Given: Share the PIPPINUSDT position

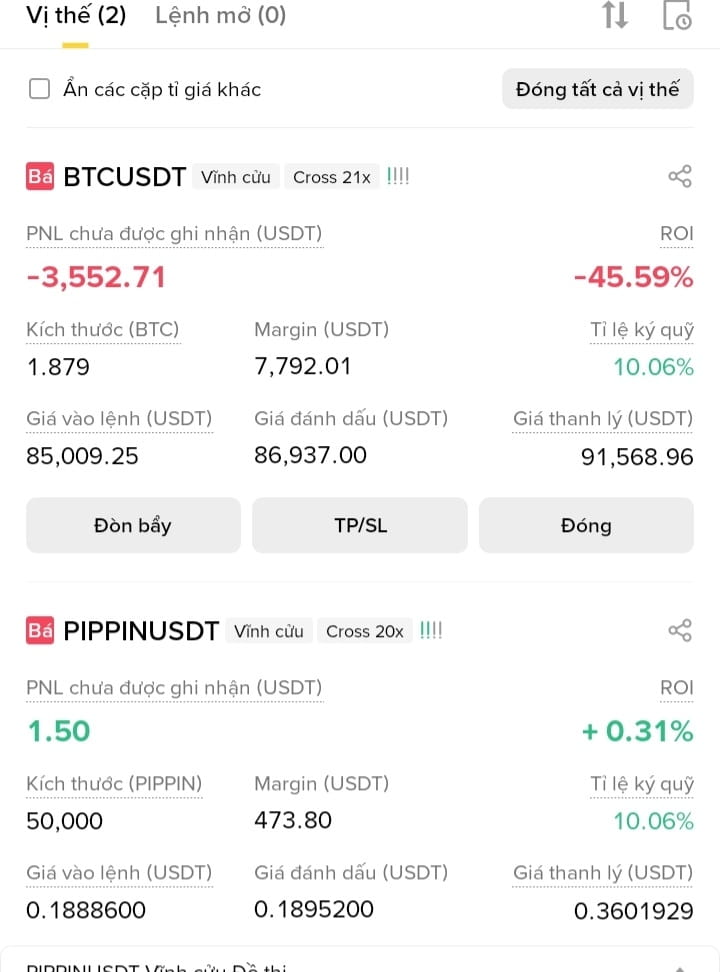Looking at the screenshot, I should (680, 630).
